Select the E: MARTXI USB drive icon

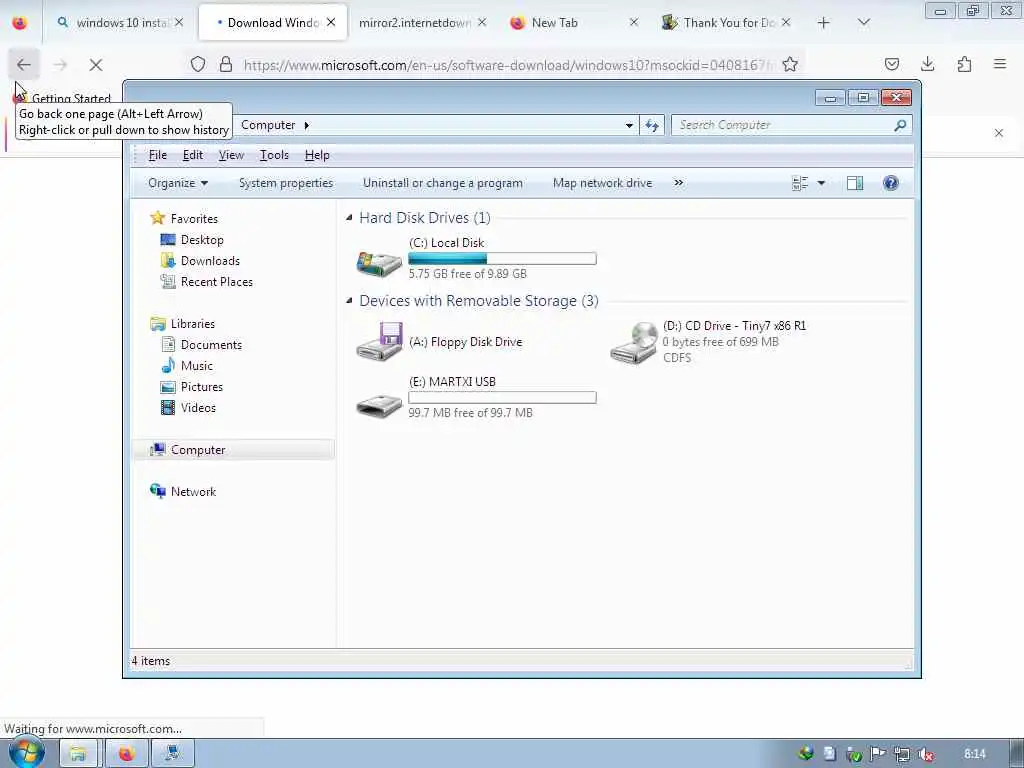[x=379, y=405]
